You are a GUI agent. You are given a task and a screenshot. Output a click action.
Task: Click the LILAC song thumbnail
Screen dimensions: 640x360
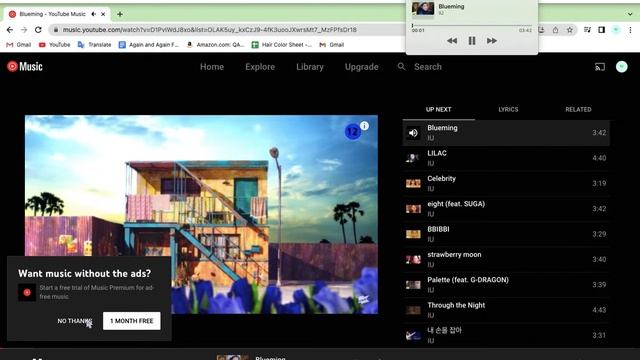[x=413, y=158]
